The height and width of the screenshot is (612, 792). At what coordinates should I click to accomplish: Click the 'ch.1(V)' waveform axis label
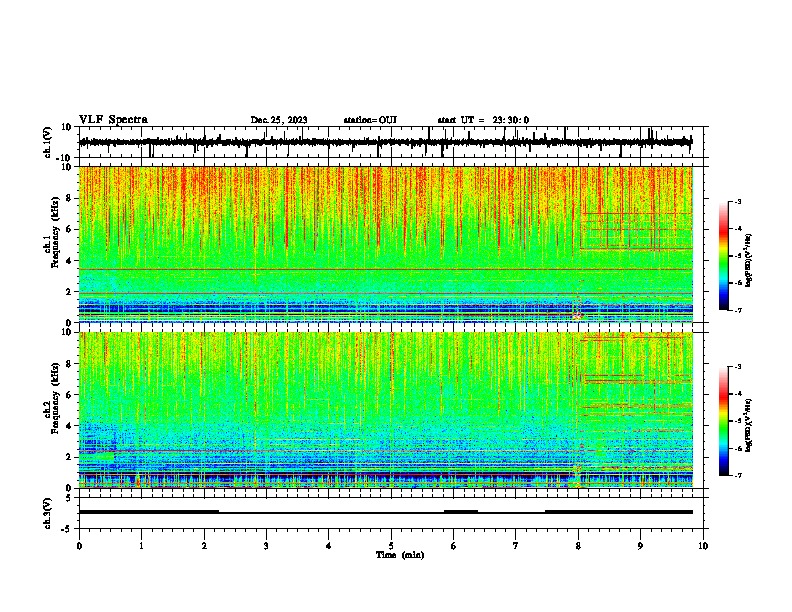(48, 142)
